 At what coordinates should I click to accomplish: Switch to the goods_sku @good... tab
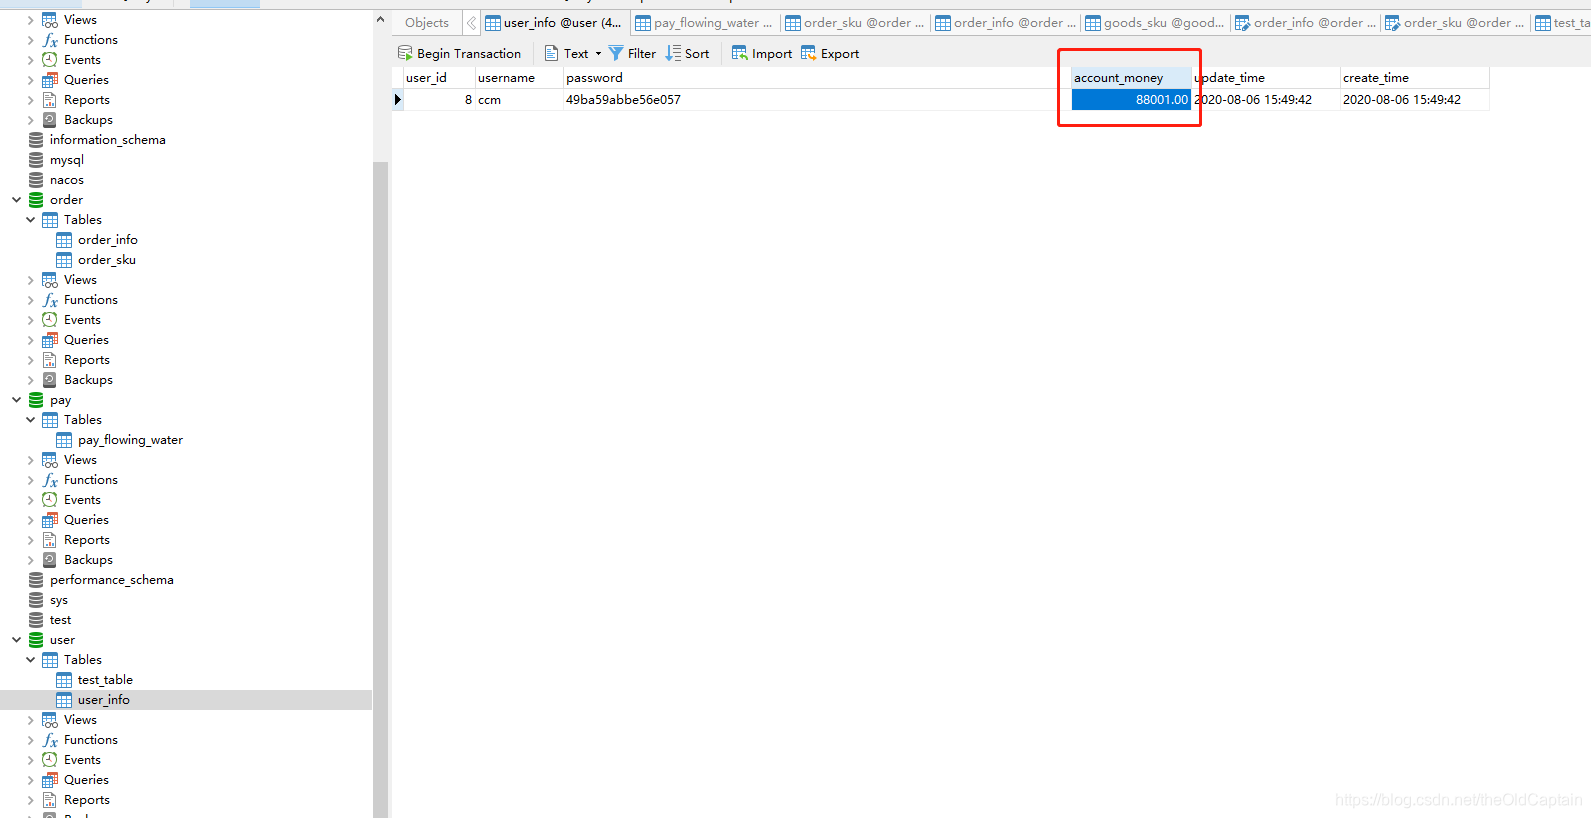1155,23
